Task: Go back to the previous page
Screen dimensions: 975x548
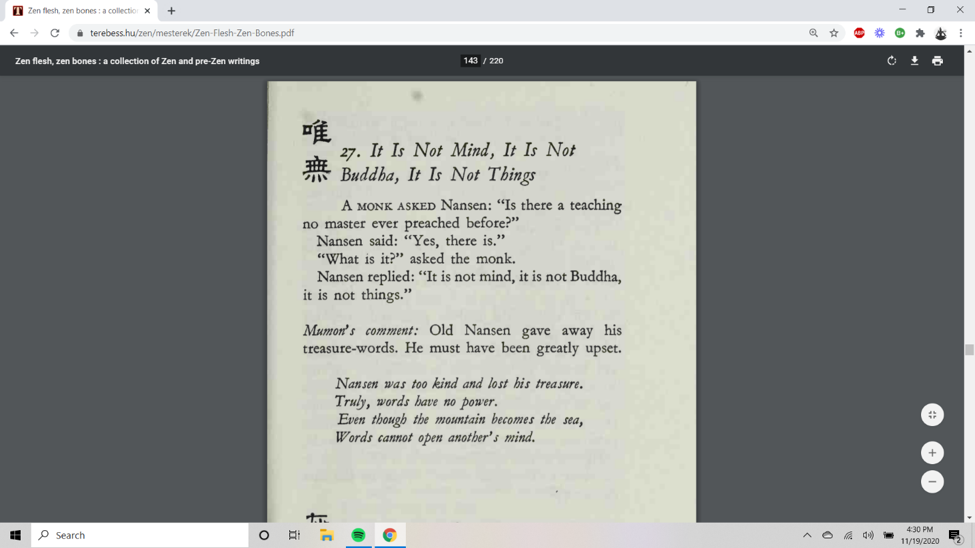Action: click(x=14, y=33)
